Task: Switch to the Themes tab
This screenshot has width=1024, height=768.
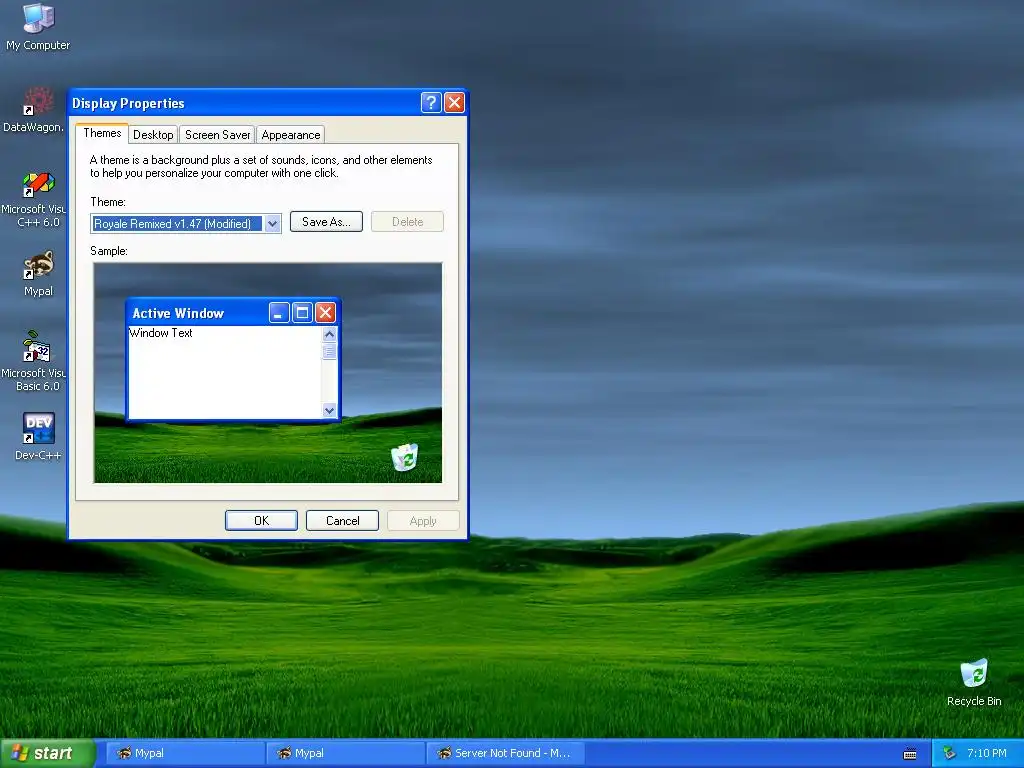Action: [102, 133]
